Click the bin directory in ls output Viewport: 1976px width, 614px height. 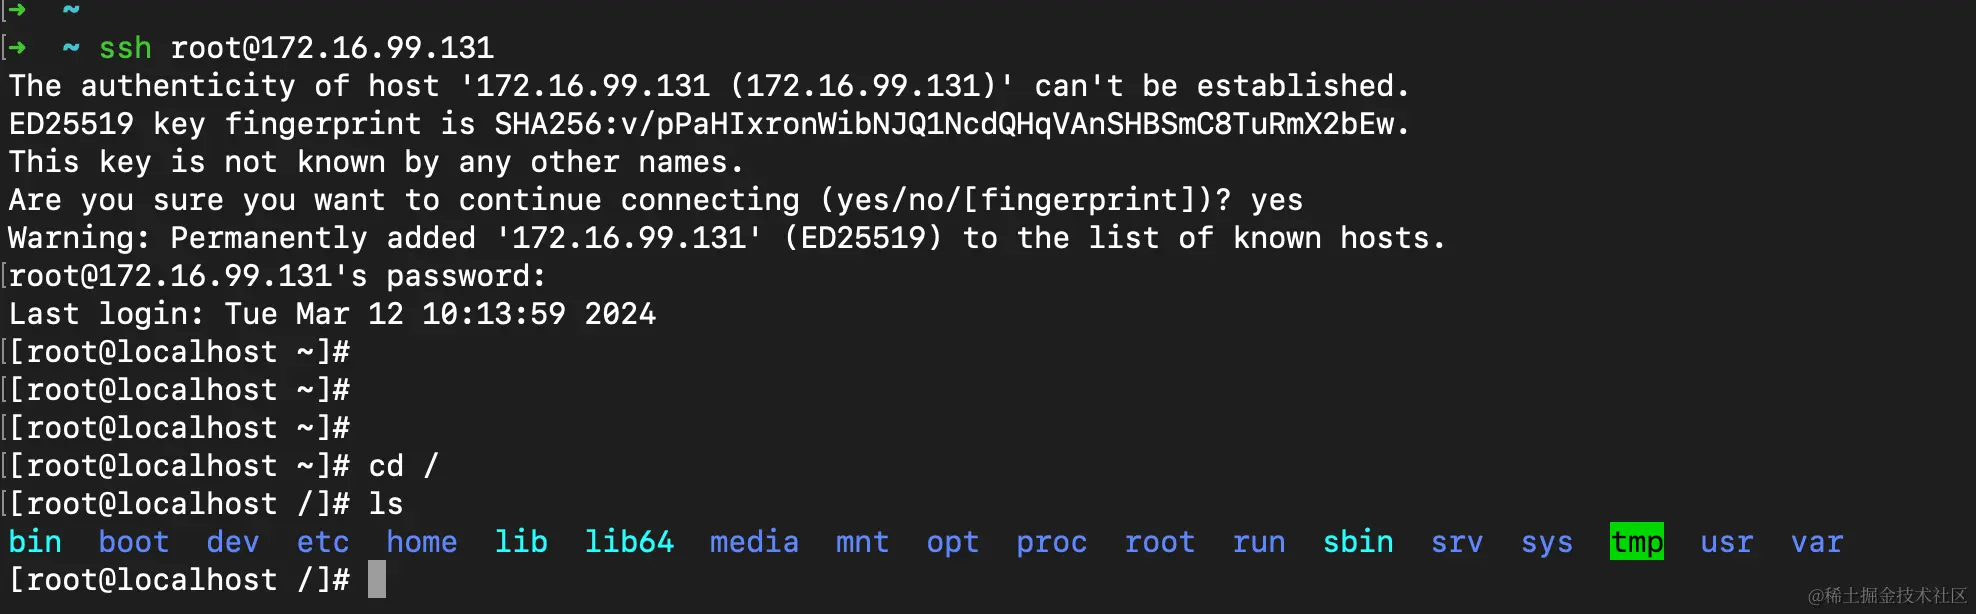click(35, 542)
